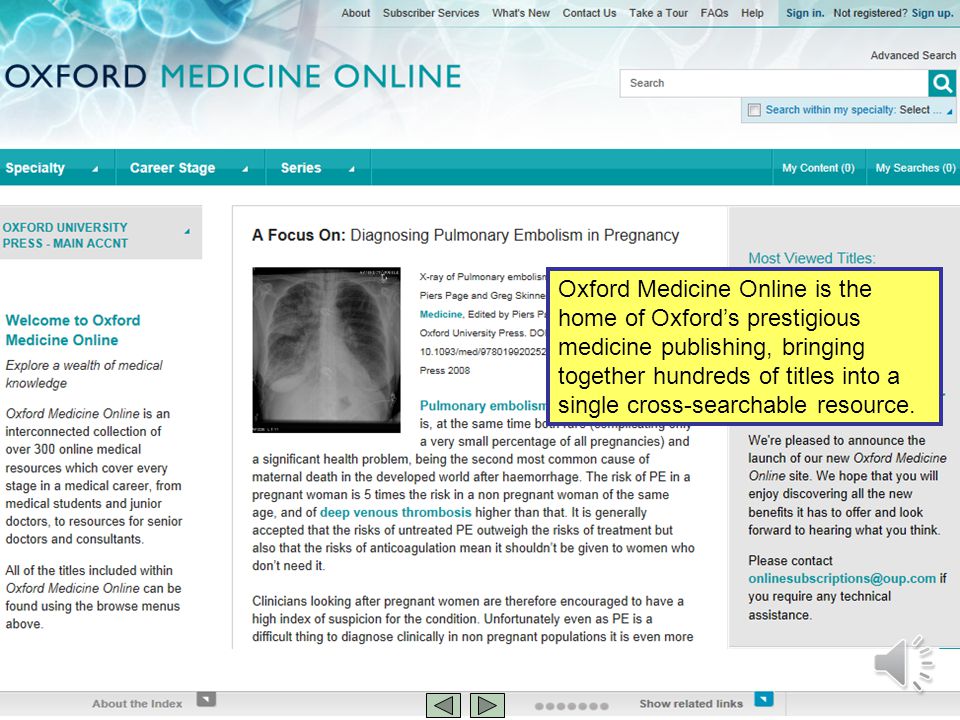Click the 'Explore a wealth of medical knowledge' text

[x=84, y=374]
